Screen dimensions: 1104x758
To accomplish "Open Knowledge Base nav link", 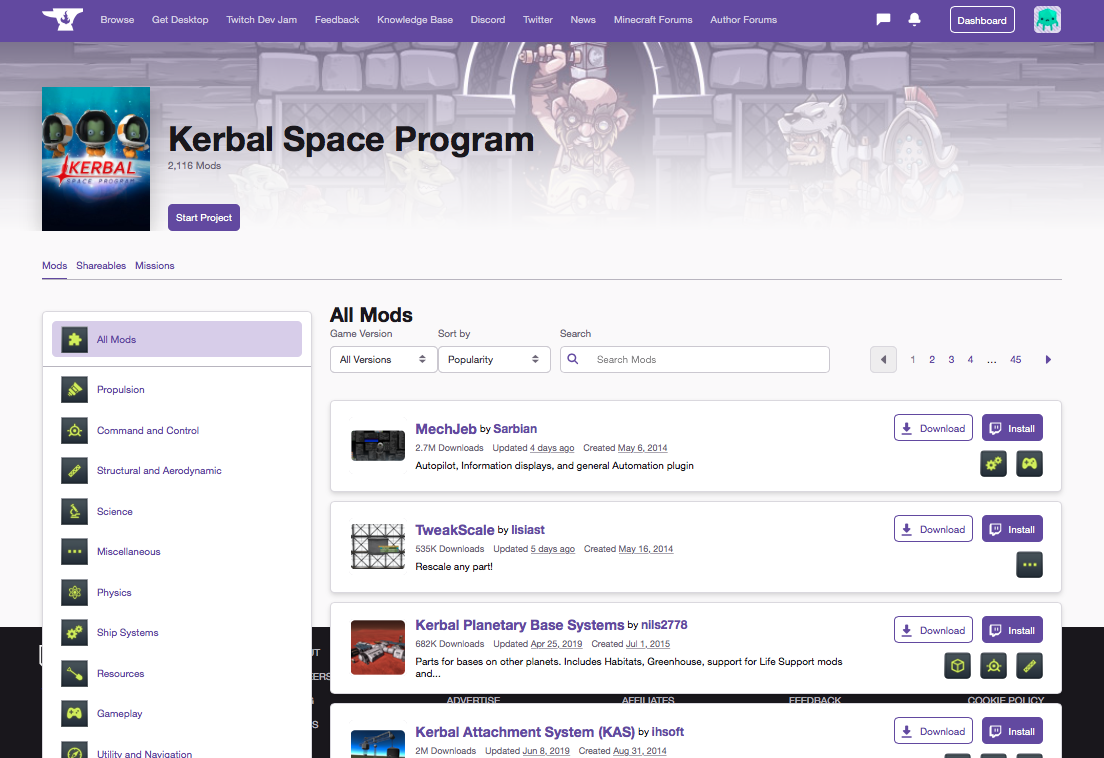I will click(x=415, y=20).
